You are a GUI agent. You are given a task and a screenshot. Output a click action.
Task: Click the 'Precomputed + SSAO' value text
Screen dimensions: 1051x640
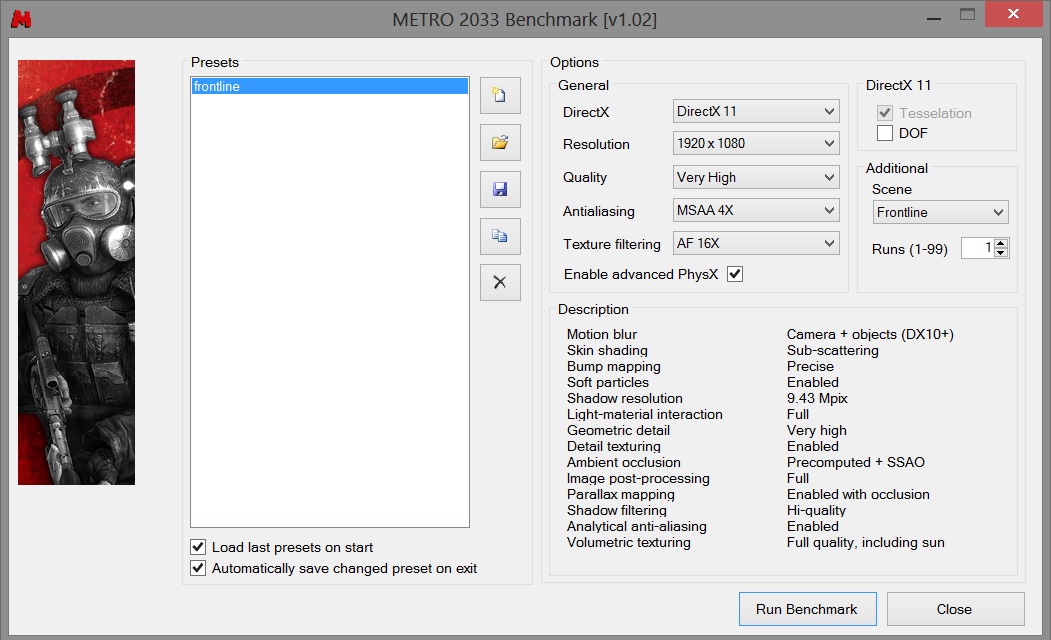pos(855,462)
